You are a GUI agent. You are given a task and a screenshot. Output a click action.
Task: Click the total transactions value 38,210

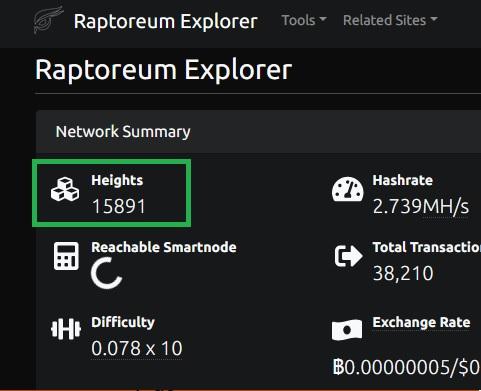click(403, 273)
